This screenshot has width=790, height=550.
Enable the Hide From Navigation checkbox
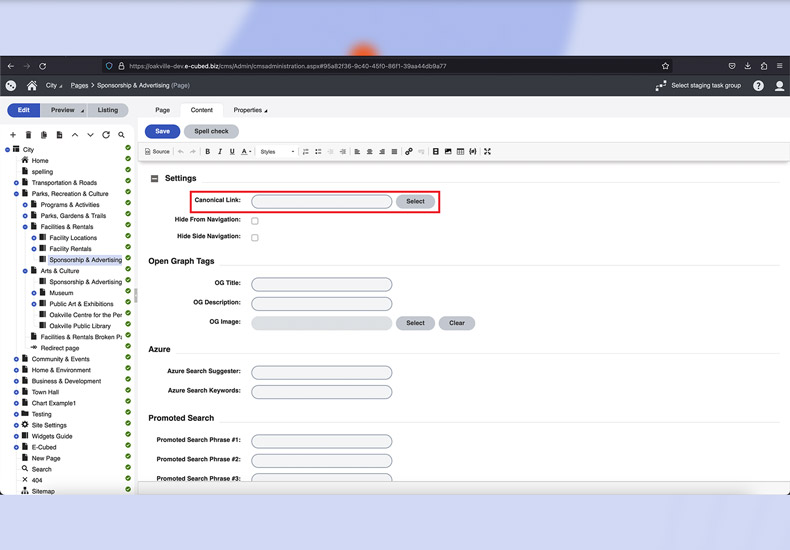pos(255,220)
